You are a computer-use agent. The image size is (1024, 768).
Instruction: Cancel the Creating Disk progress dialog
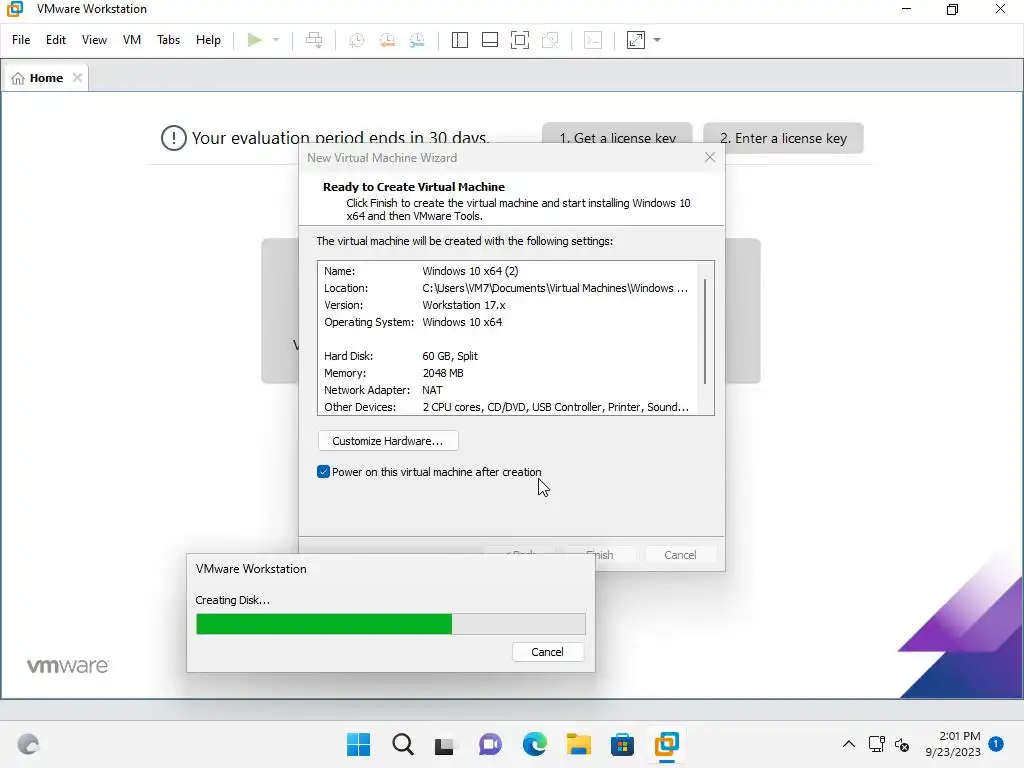(547, 652)
